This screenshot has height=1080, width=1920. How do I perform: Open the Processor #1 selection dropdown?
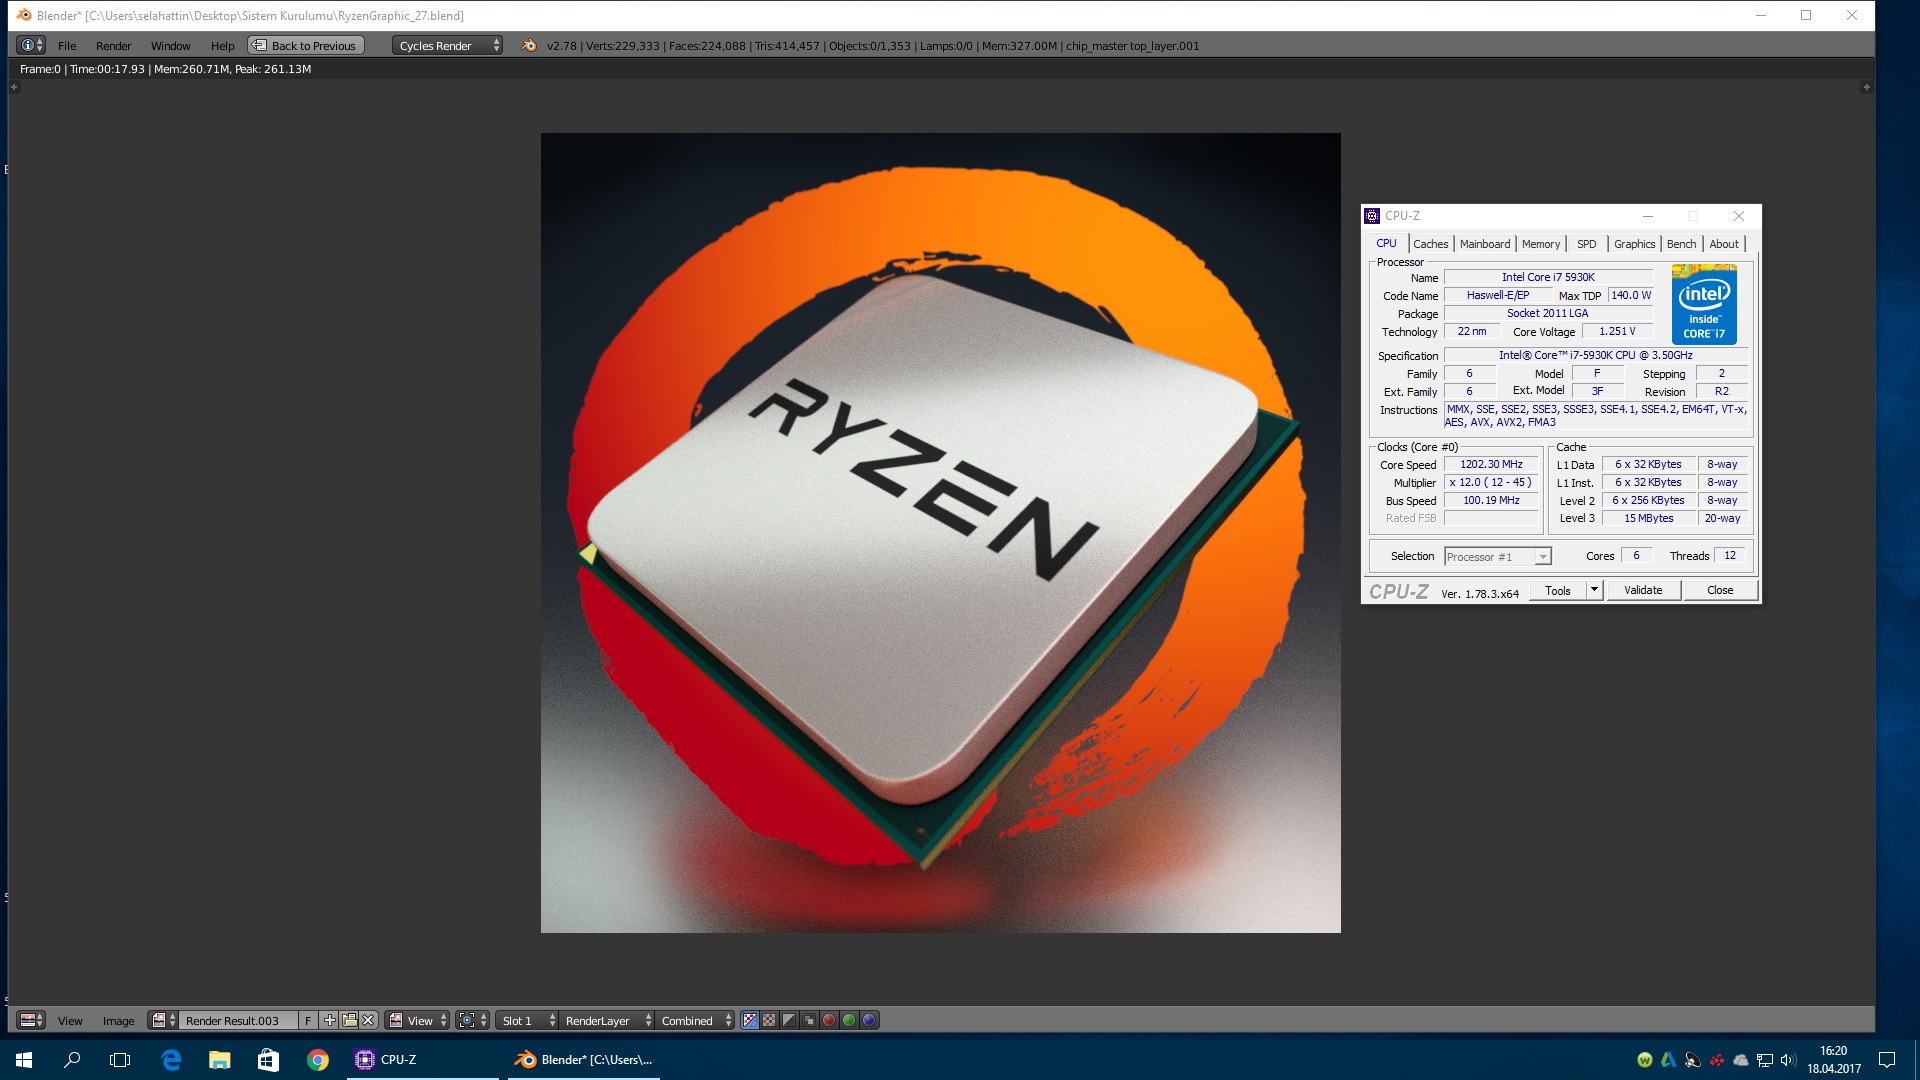pyautogui.click(x=1497, y=557)
